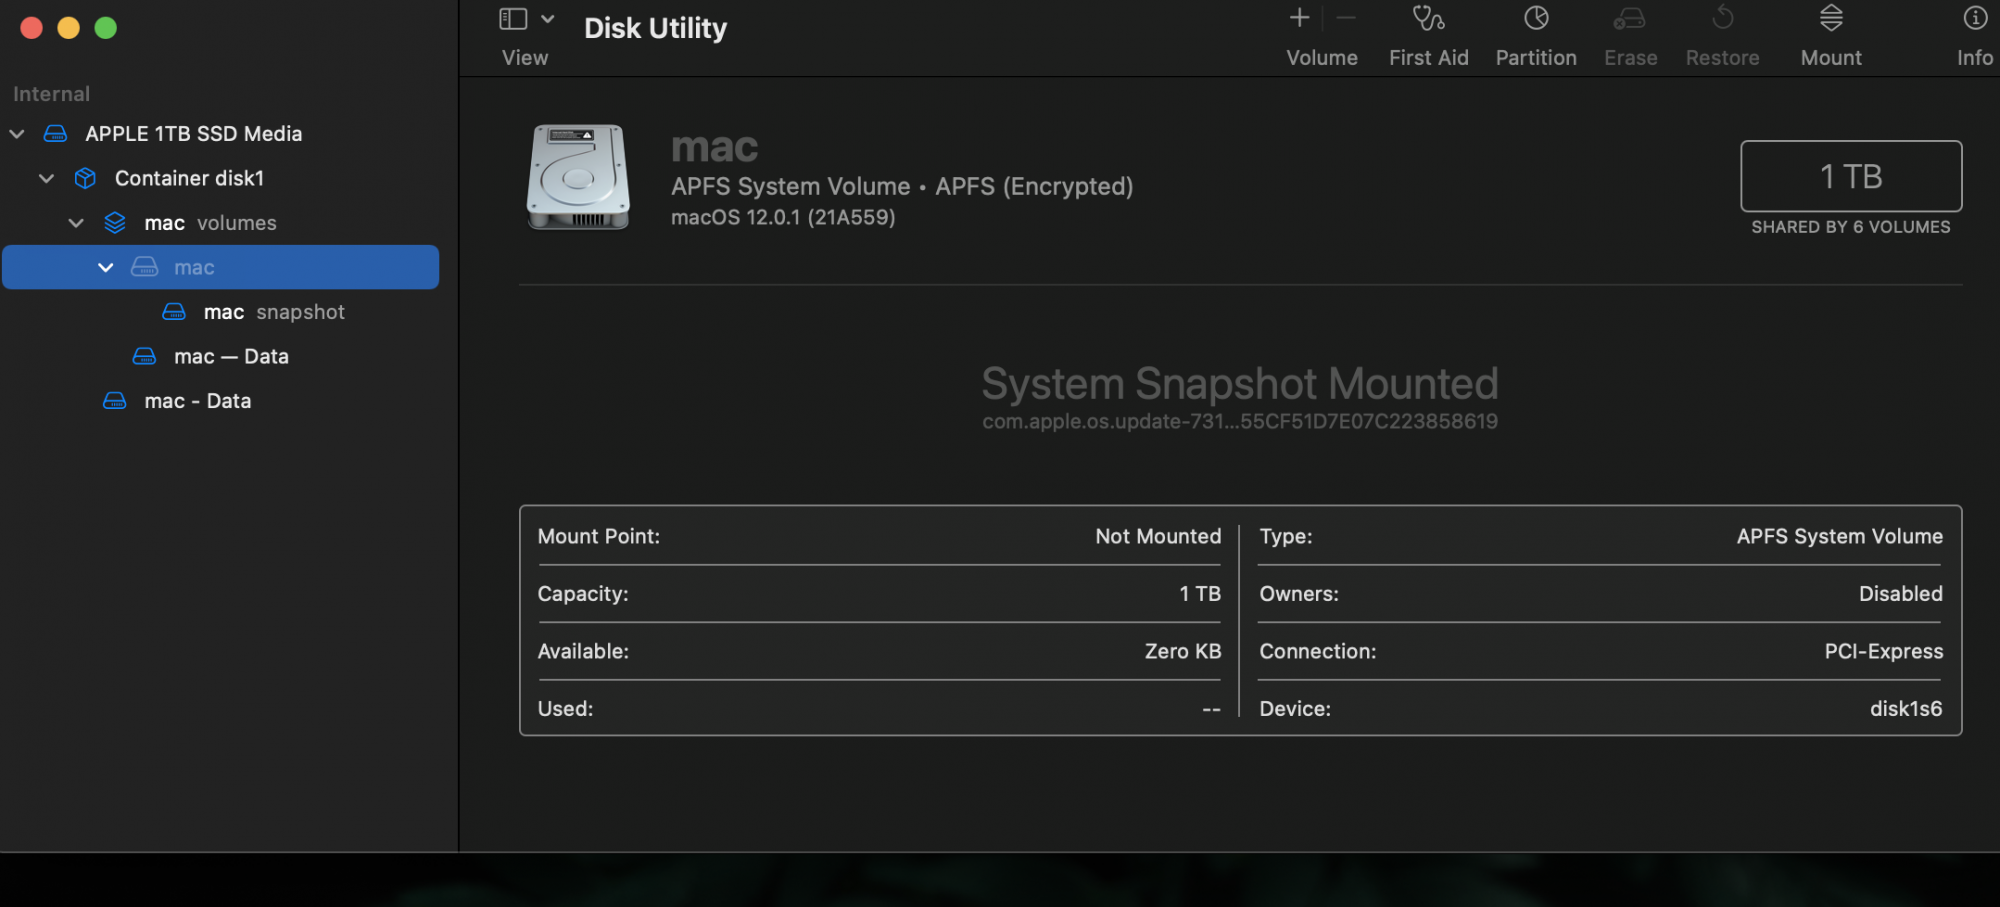
Task: Click the 'Not Mounted' mount point value
Action: click(1158, 537)
